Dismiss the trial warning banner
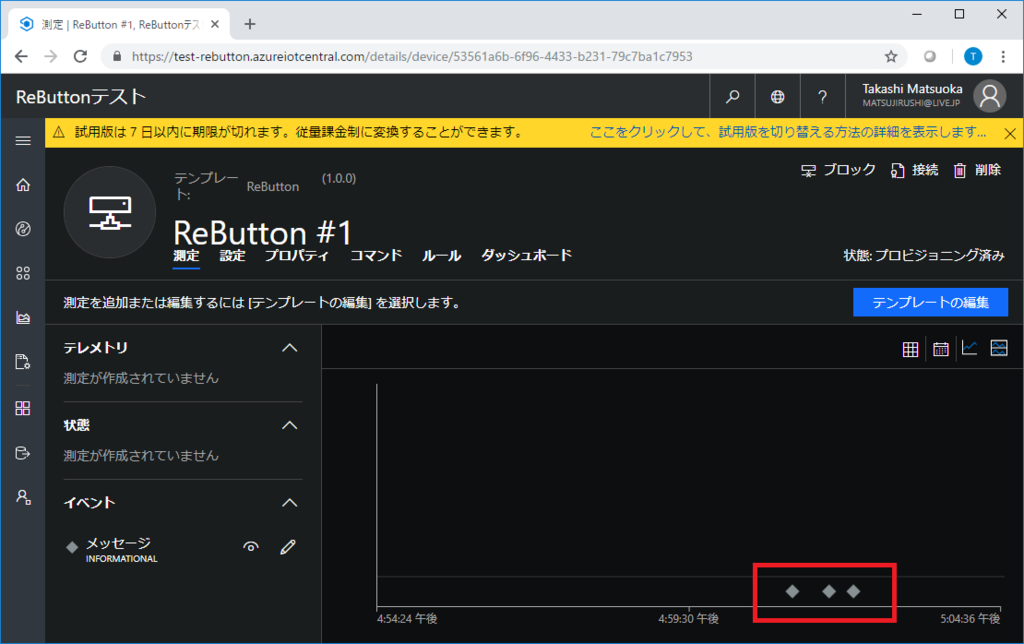The image size is (1024, 644). coord(1008,132)
